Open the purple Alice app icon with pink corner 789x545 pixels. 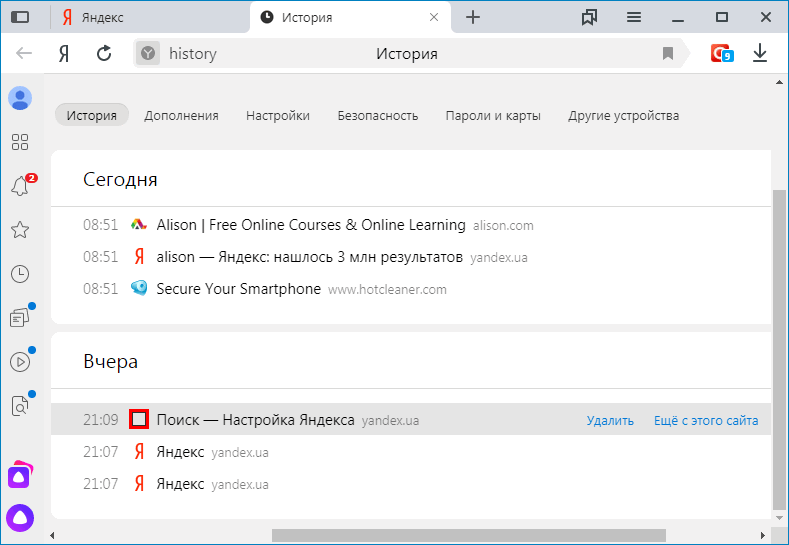click(20, 475)
